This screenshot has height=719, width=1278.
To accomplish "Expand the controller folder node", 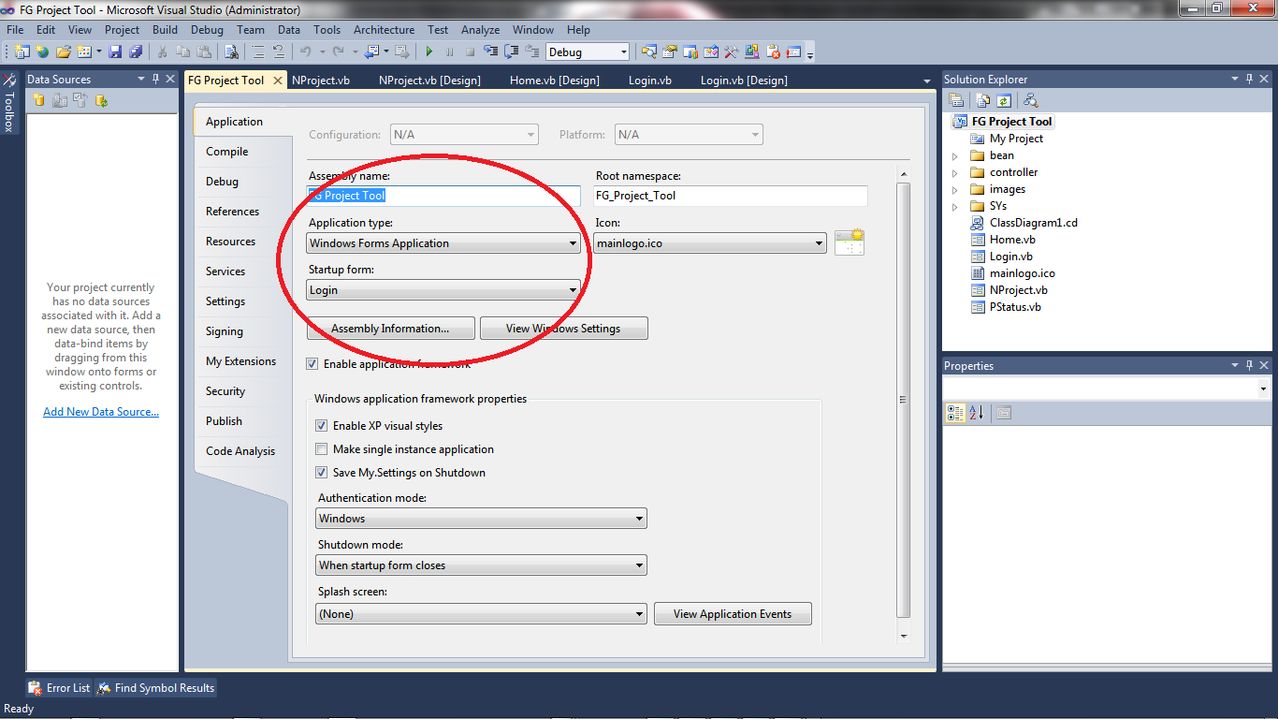I will (955, 173).
